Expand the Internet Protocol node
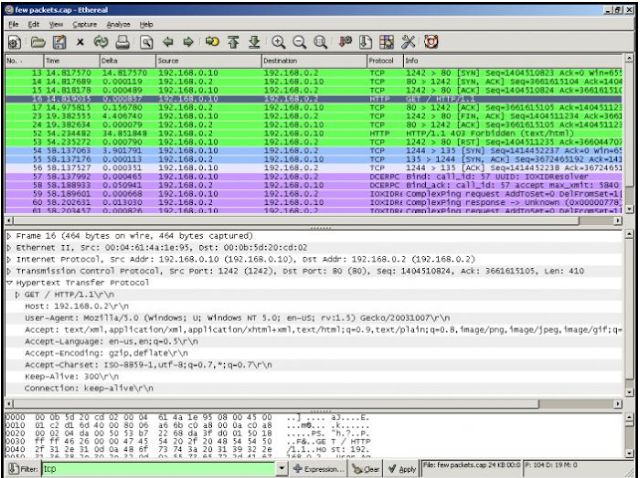The width and height of the screenshot is (640, 478). [9, 260]
